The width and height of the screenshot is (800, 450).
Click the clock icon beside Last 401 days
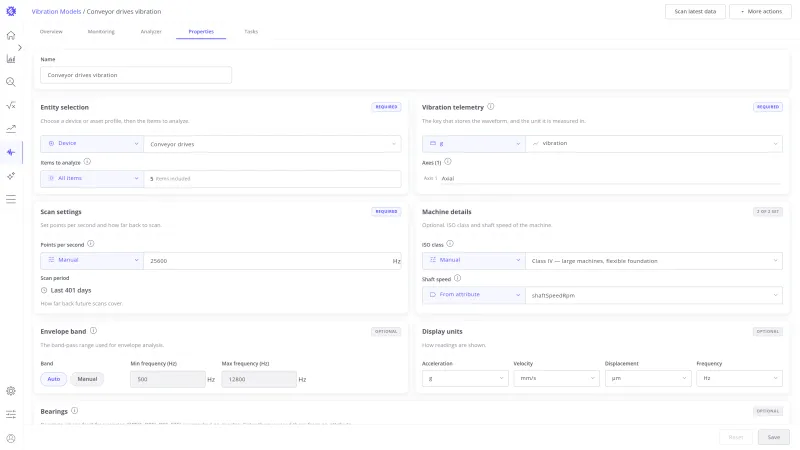click(x=44, y=290)
